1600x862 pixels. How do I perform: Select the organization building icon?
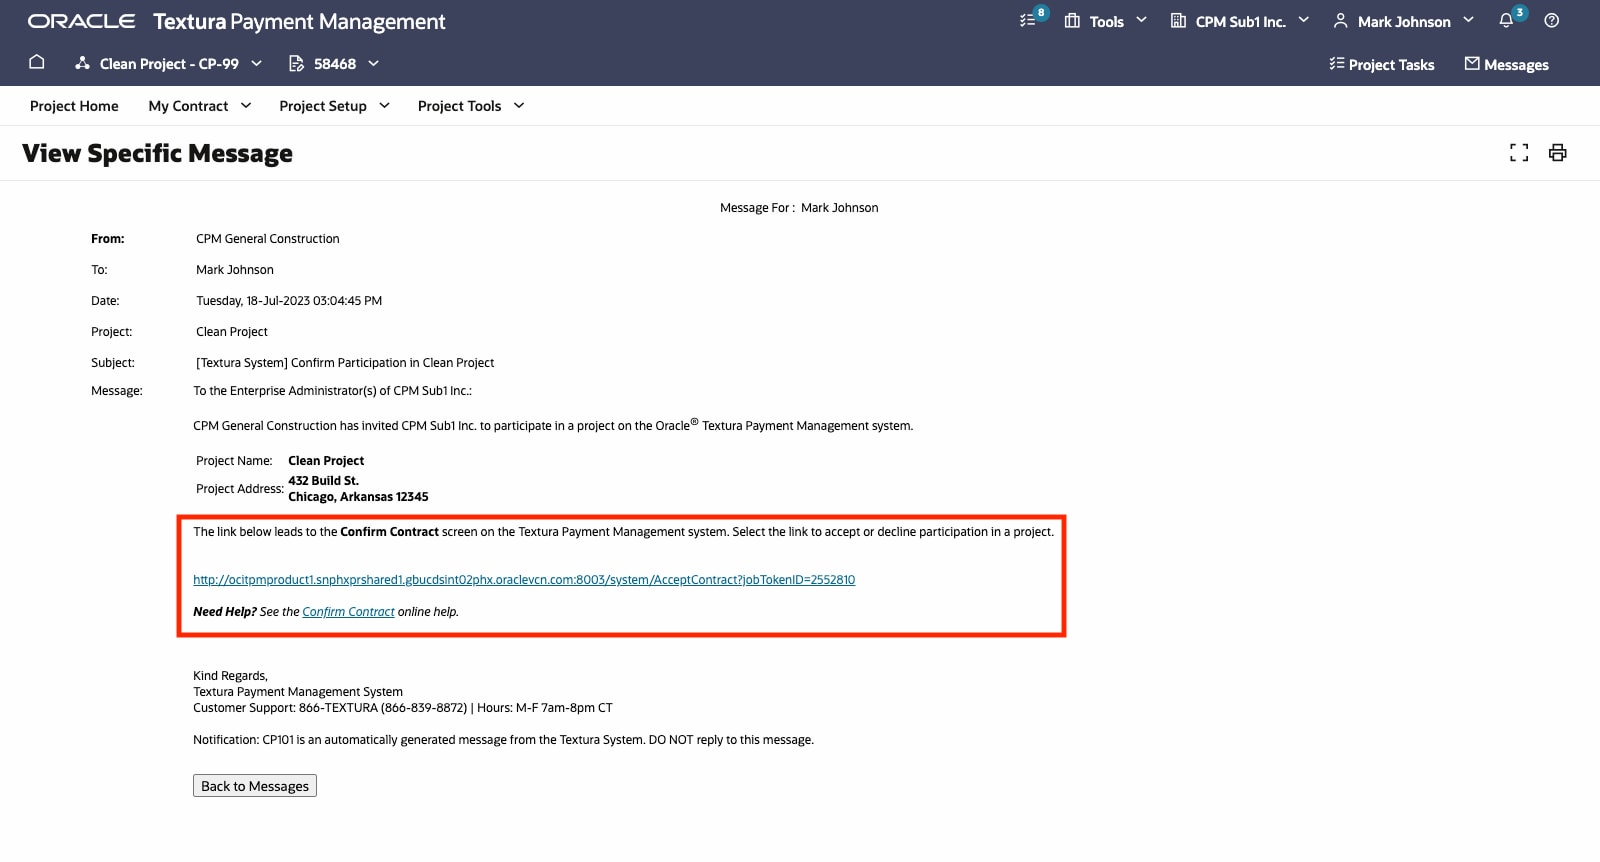point(1178,21)
